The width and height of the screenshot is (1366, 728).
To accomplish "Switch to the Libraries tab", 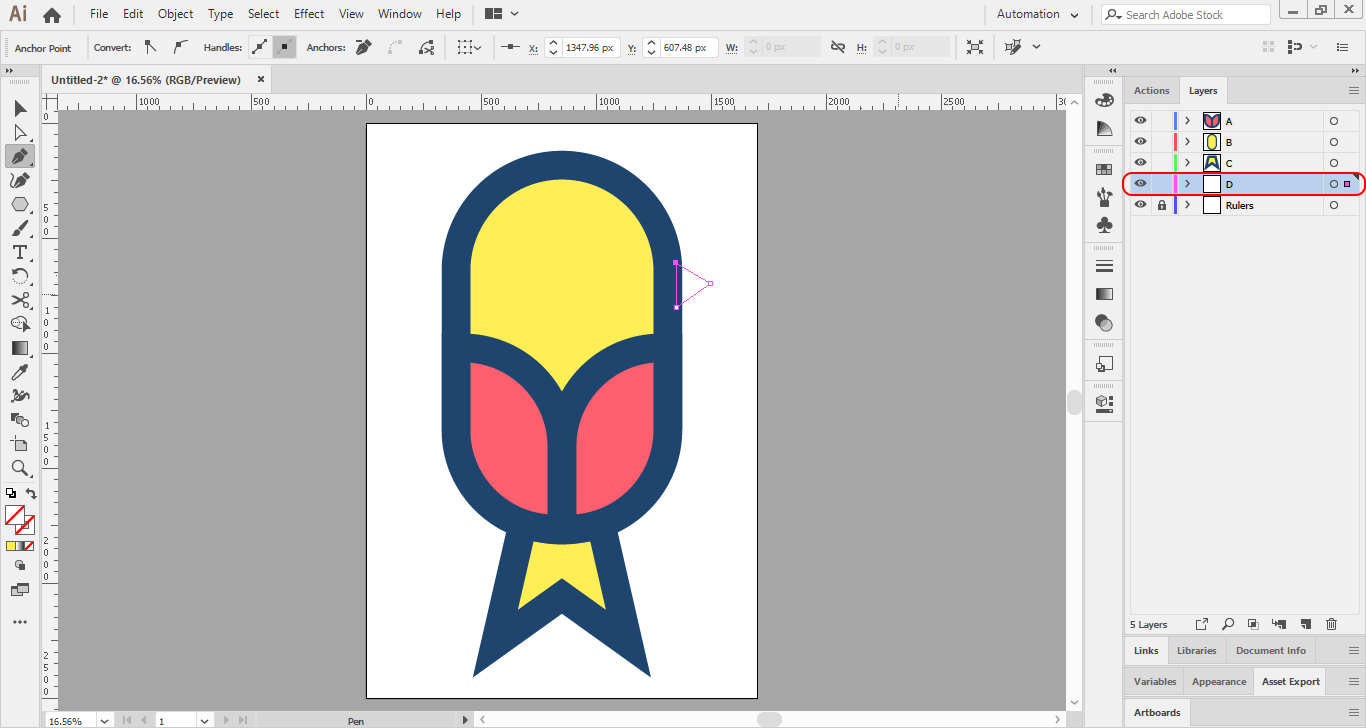I will (1196, 650).
